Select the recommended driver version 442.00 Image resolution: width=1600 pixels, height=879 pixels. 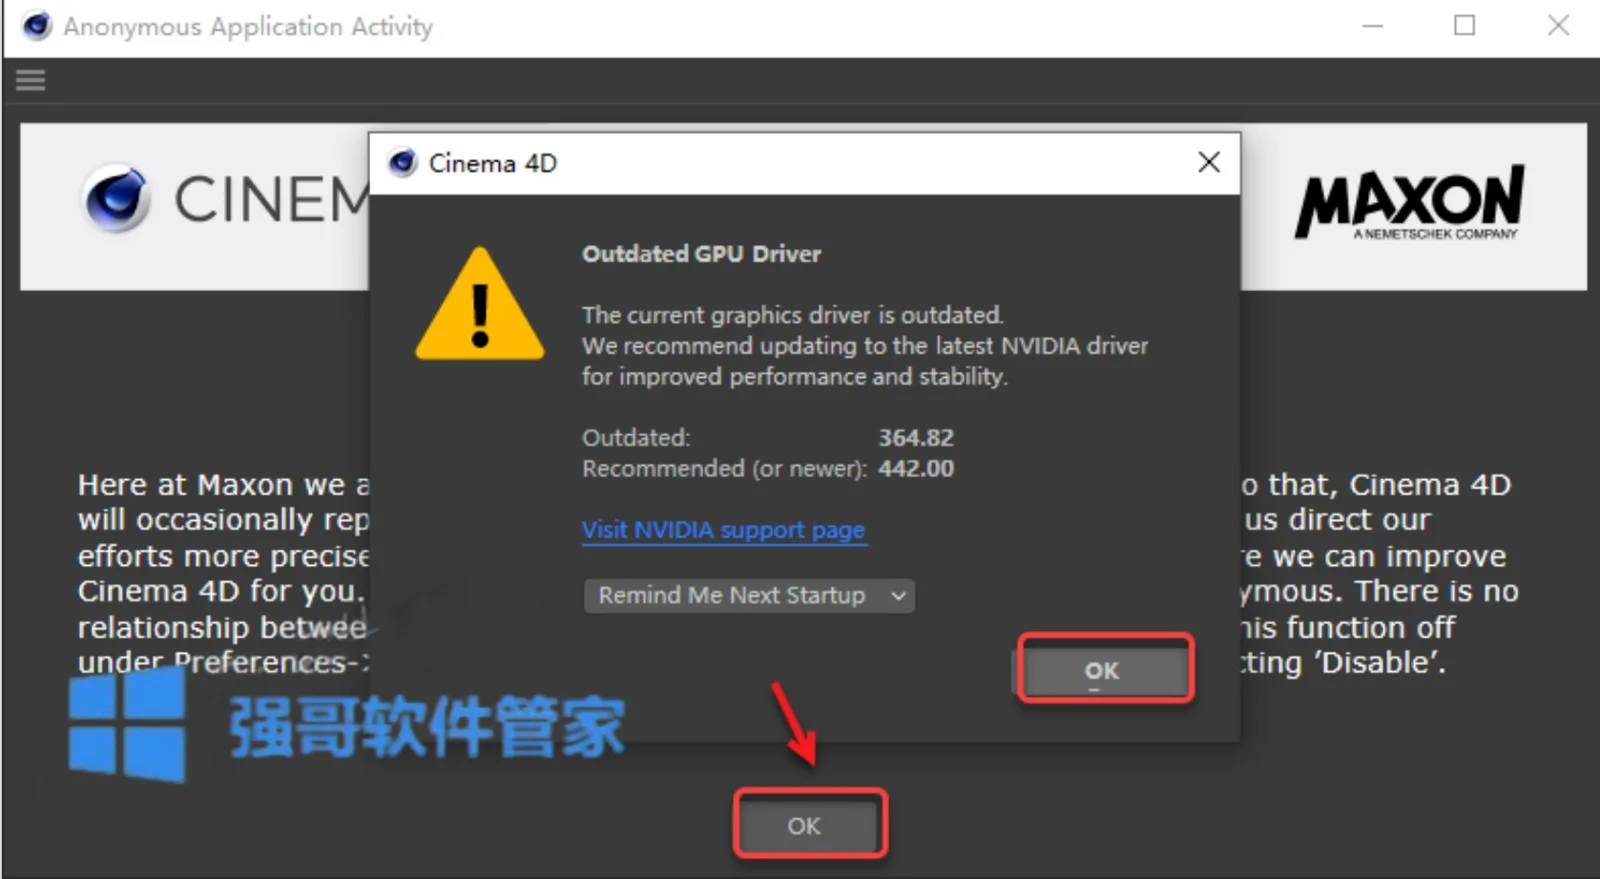916,469
